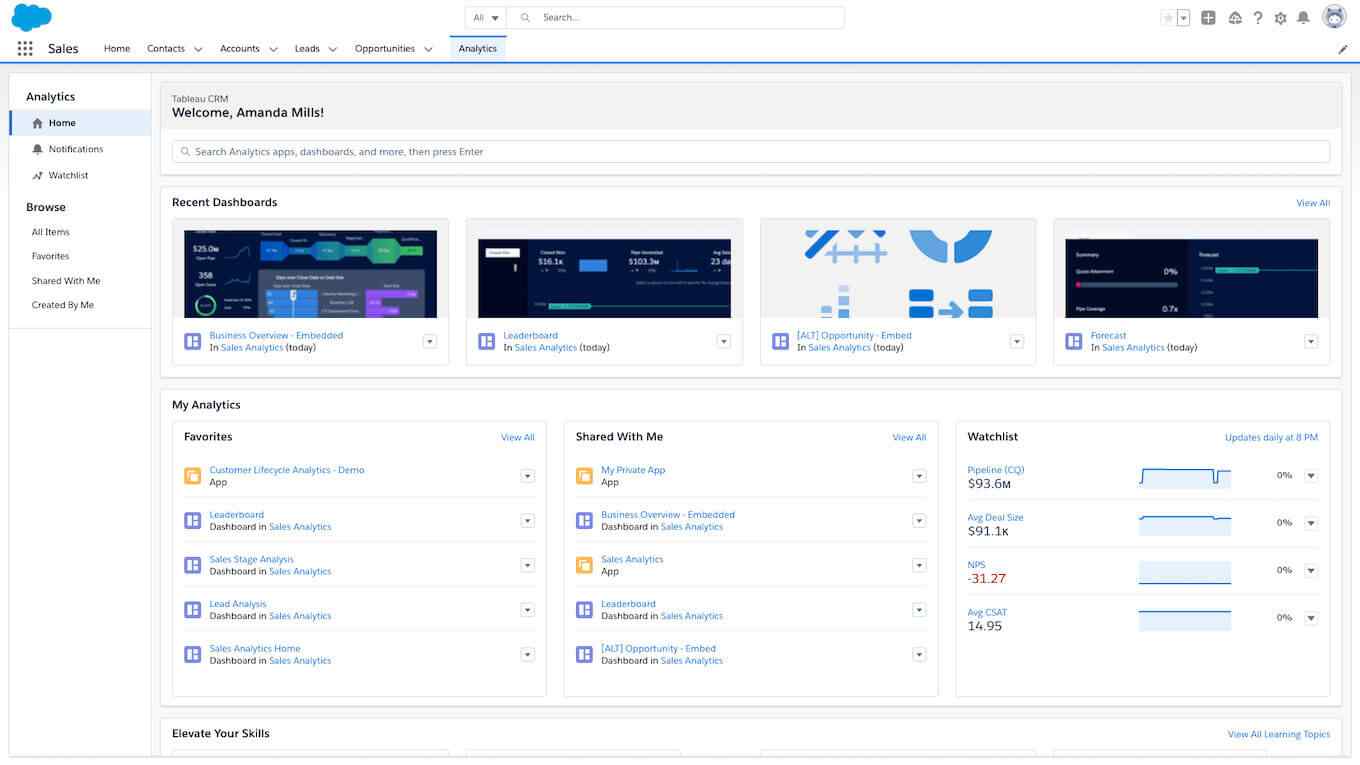Screen dimensions: 1360x765
Task: Open the Favorites list dropdown next to star
Action: tap(1184, 18)
